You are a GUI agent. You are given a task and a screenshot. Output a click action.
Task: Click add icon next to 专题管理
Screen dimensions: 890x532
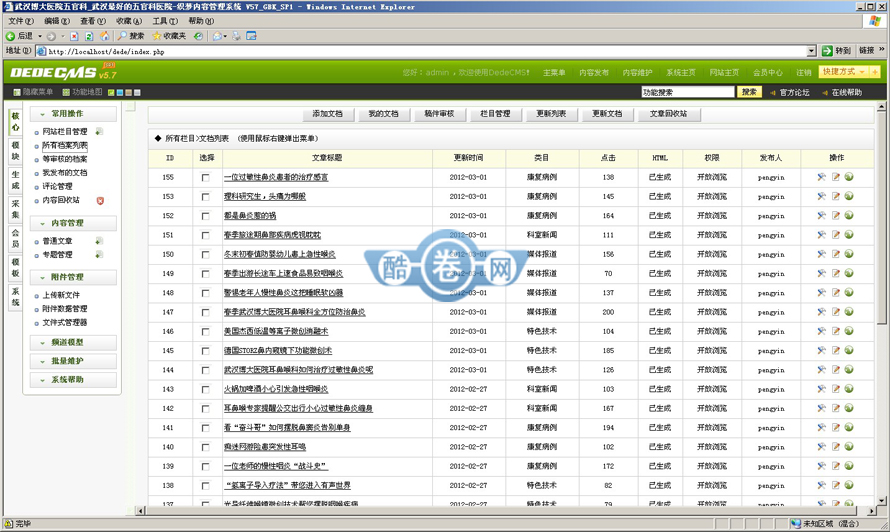[99, 255]
